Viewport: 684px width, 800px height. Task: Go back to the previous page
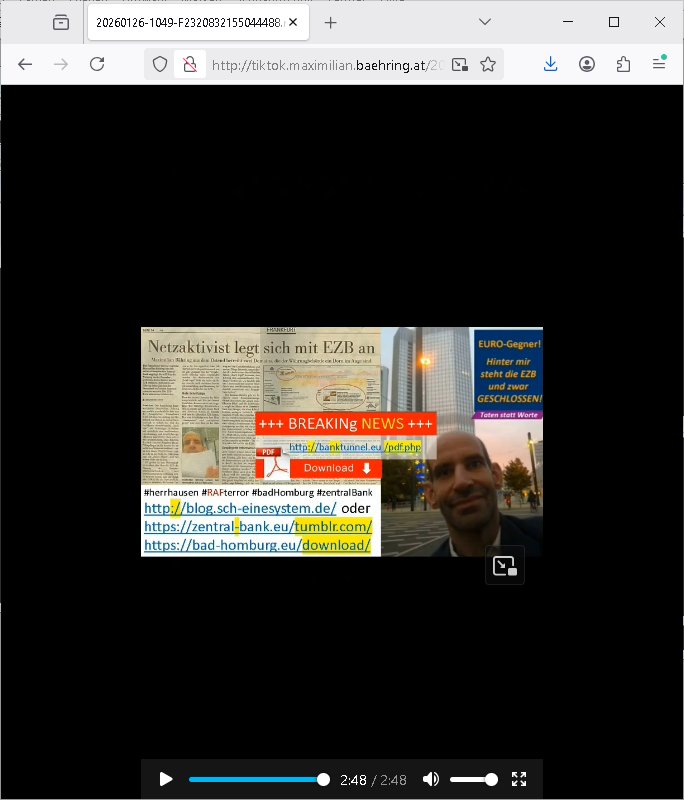coord(25,64)
